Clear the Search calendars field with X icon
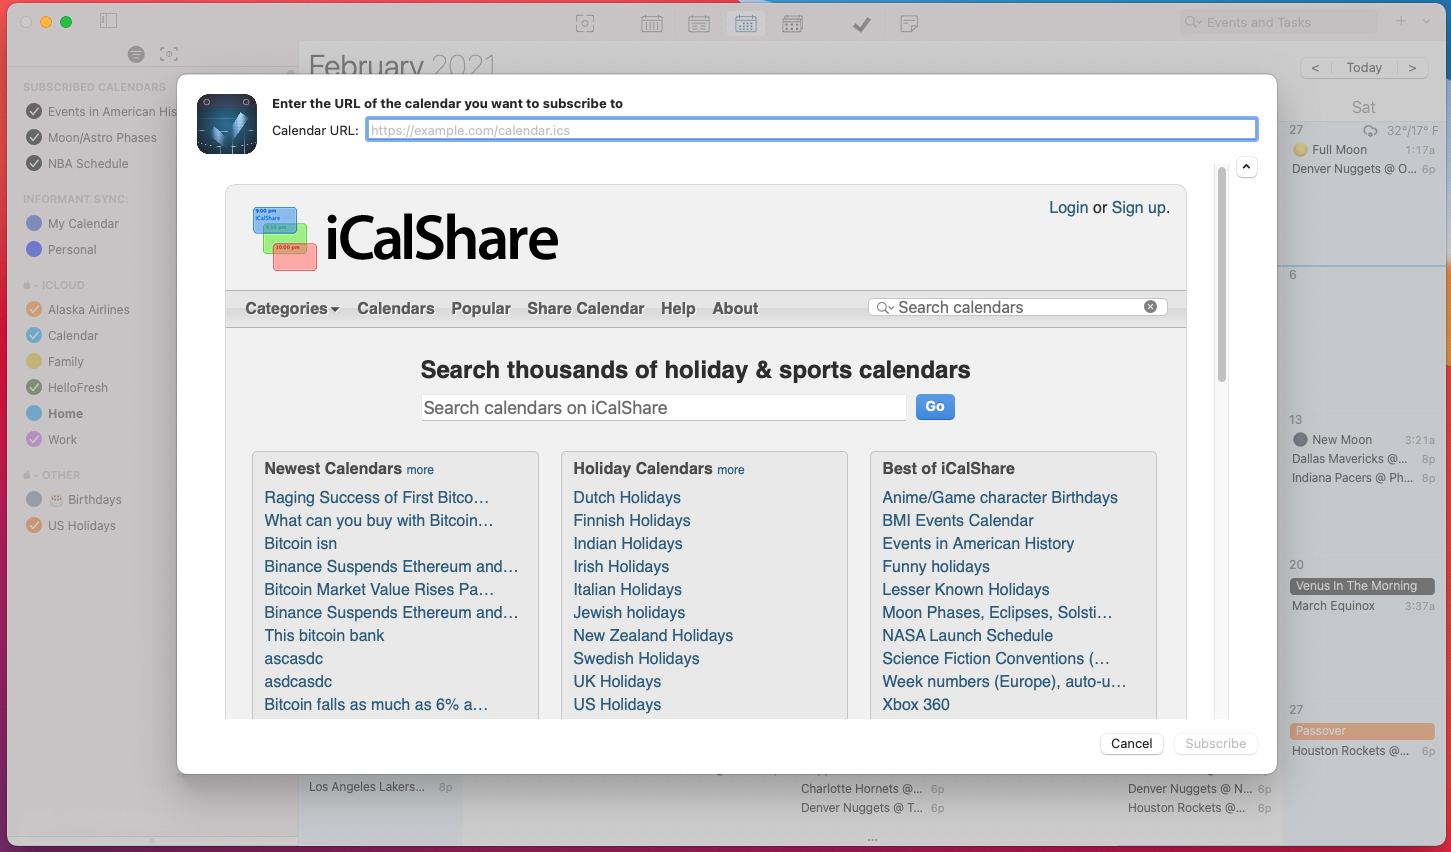This screenshot has height=852, width=1451. (x=1150, y=307)
